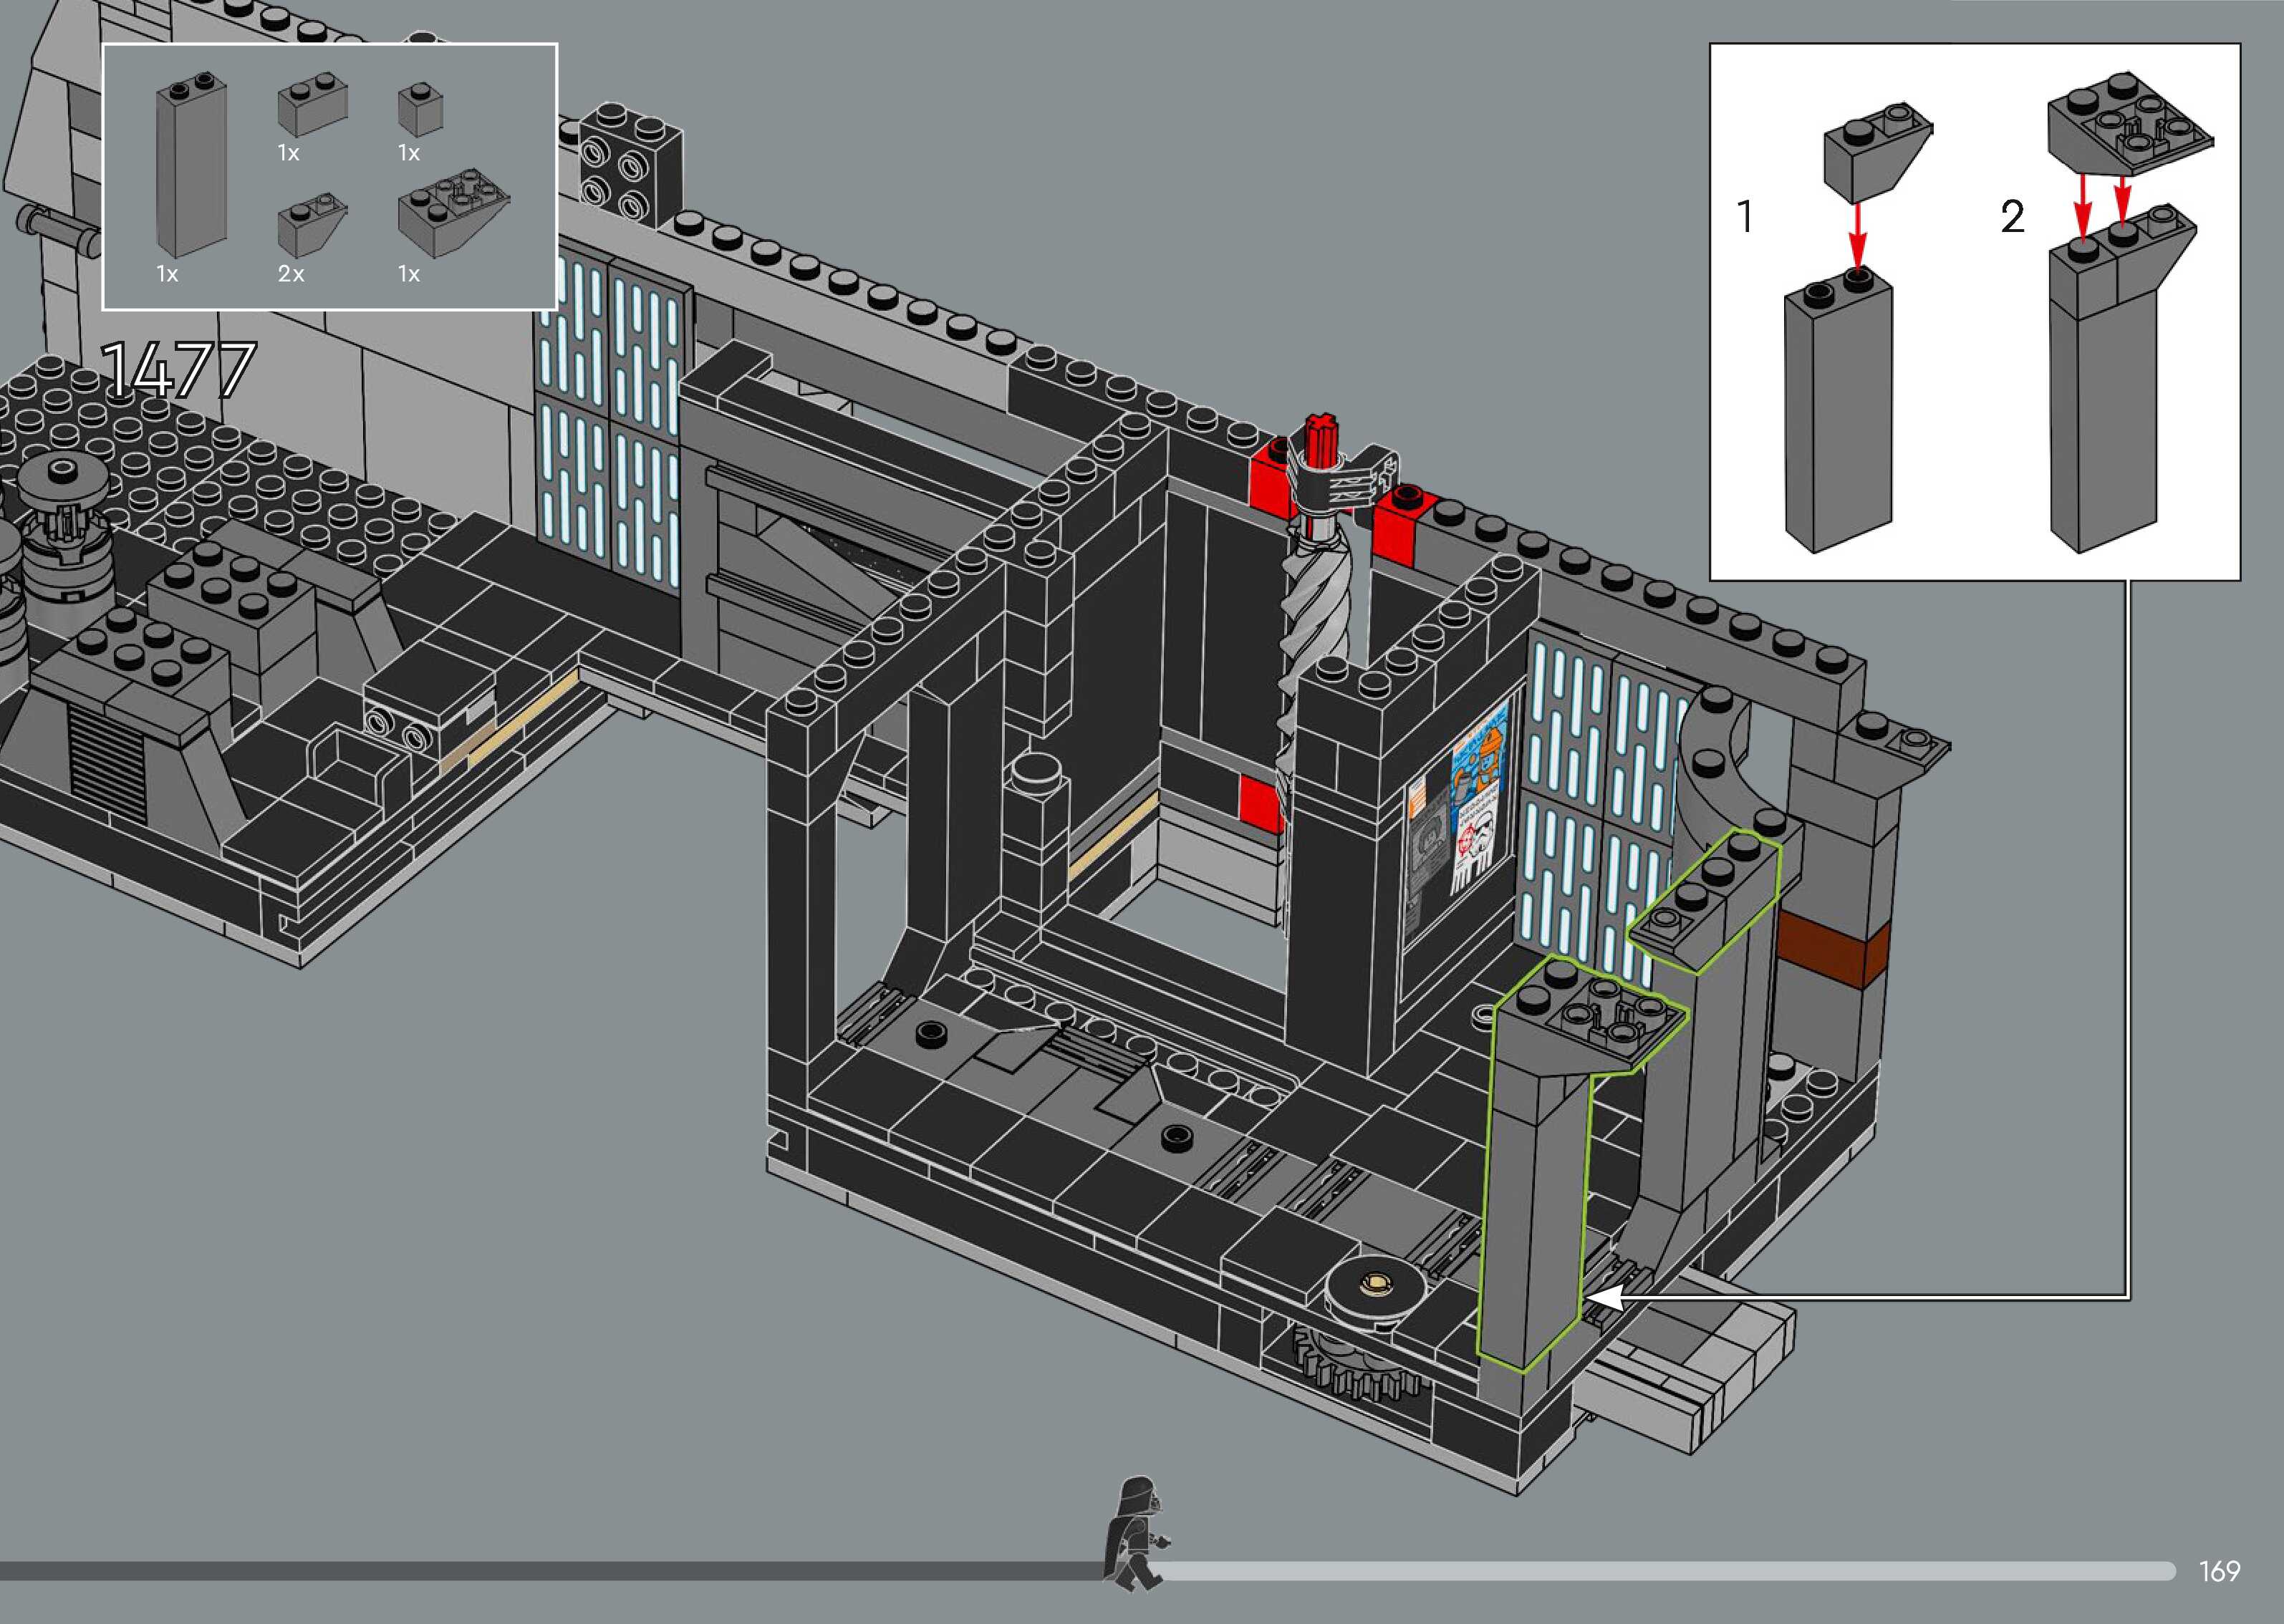This screenshot has width=2284, height=1624.
Task: Click the progress bar's completed dark section
Action: (x=550, y=1572)
